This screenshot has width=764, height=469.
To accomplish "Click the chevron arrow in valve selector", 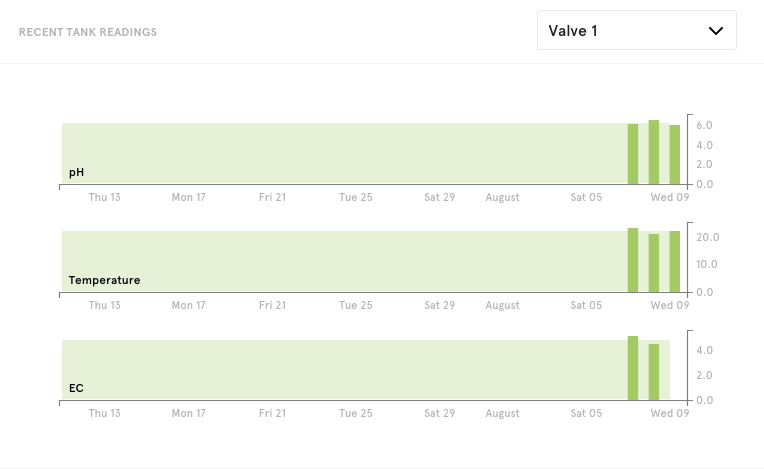I will [715, 31].
